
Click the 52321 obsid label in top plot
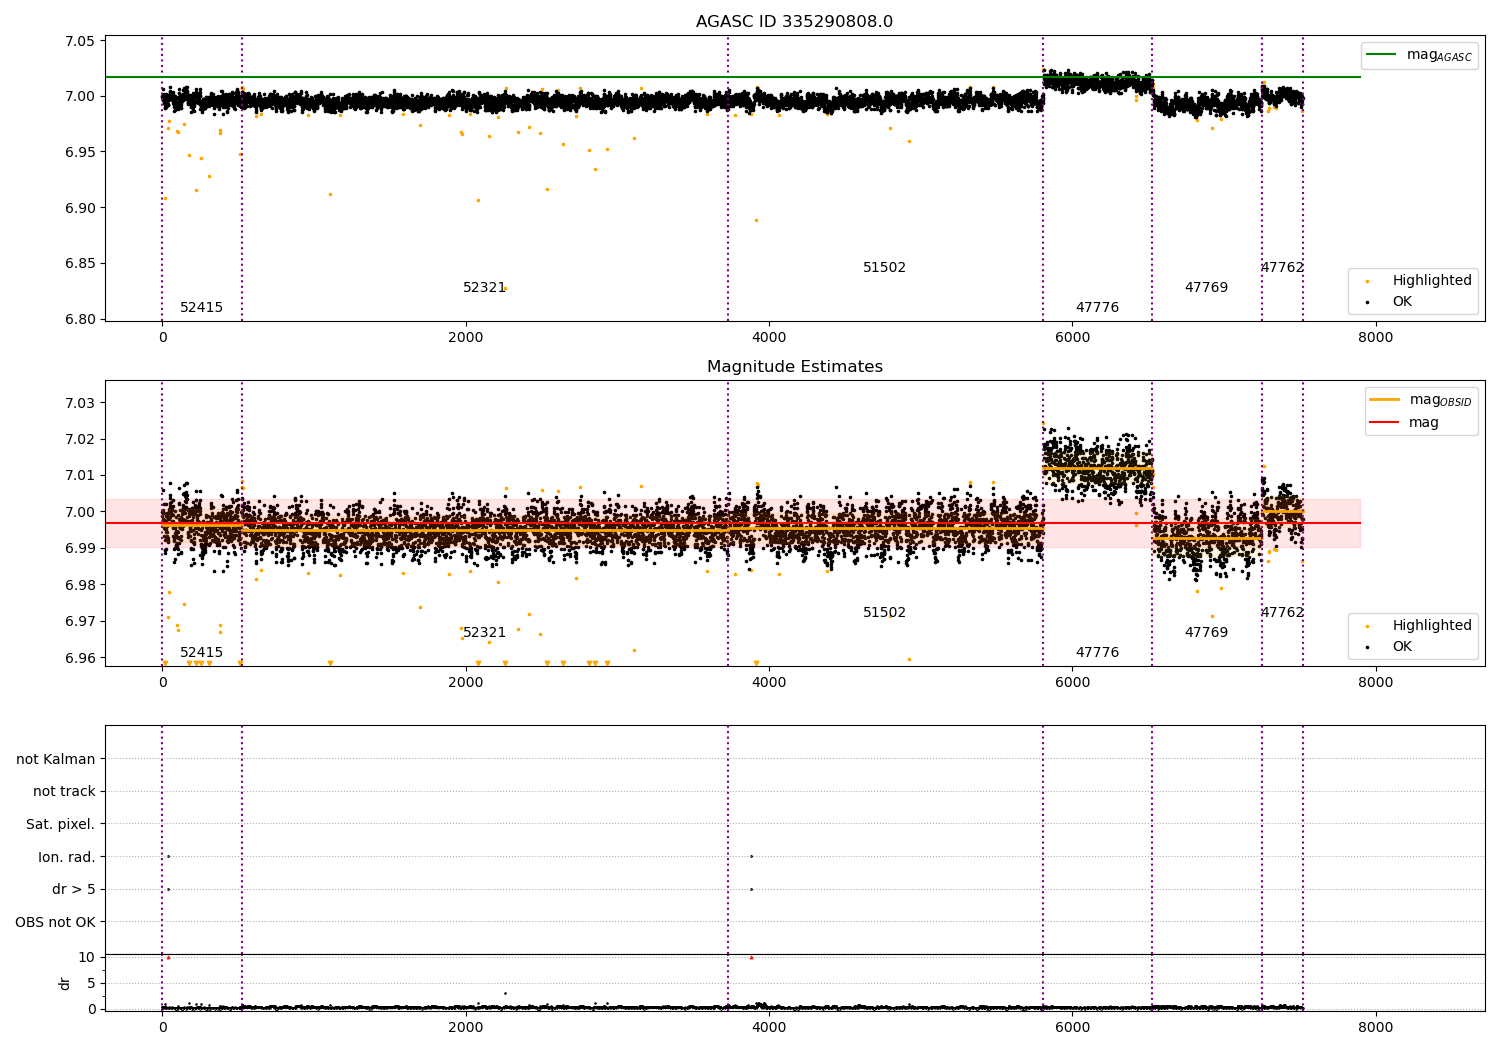point(484,288)
